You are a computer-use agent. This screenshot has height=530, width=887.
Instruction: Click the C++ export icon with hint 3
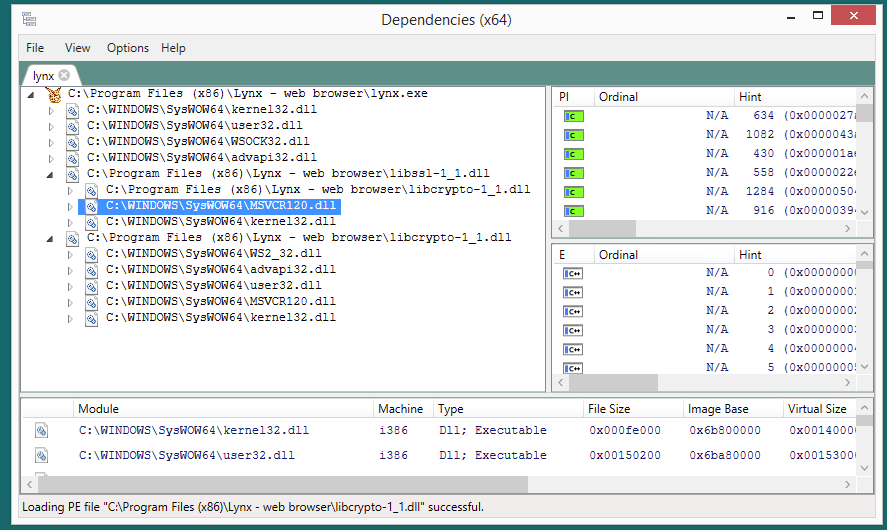click(573, 330)
